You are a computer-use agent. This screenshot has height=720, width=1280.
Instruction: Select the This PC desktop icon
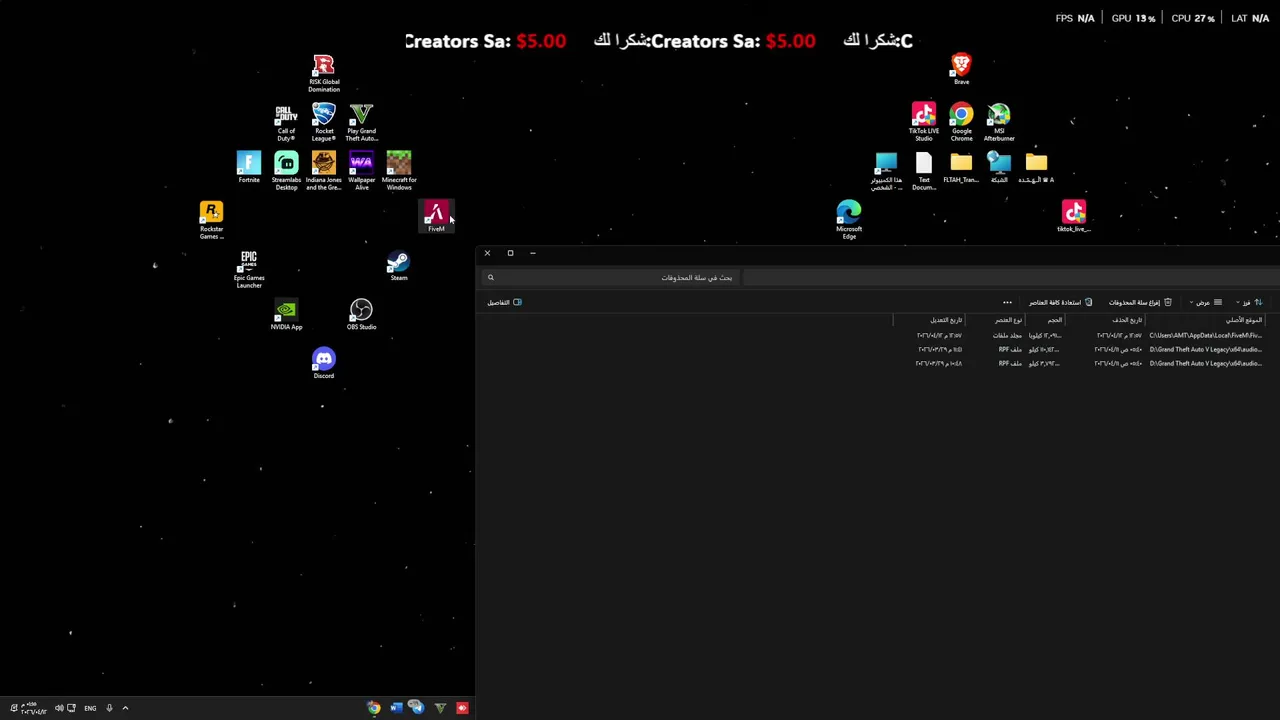pyautogui.click(x=886, y=171)
